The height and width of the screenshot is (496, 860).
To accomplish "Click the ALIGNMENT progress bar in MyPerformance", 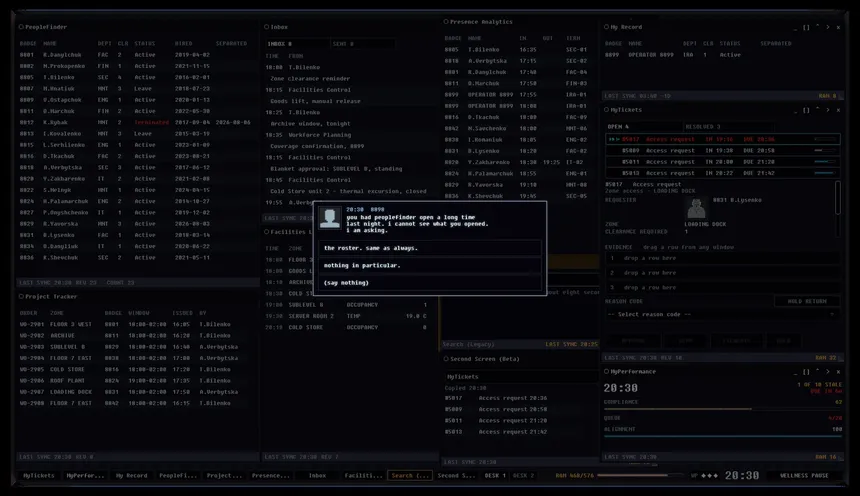I will pyautogui.click(x=722, y=437).
